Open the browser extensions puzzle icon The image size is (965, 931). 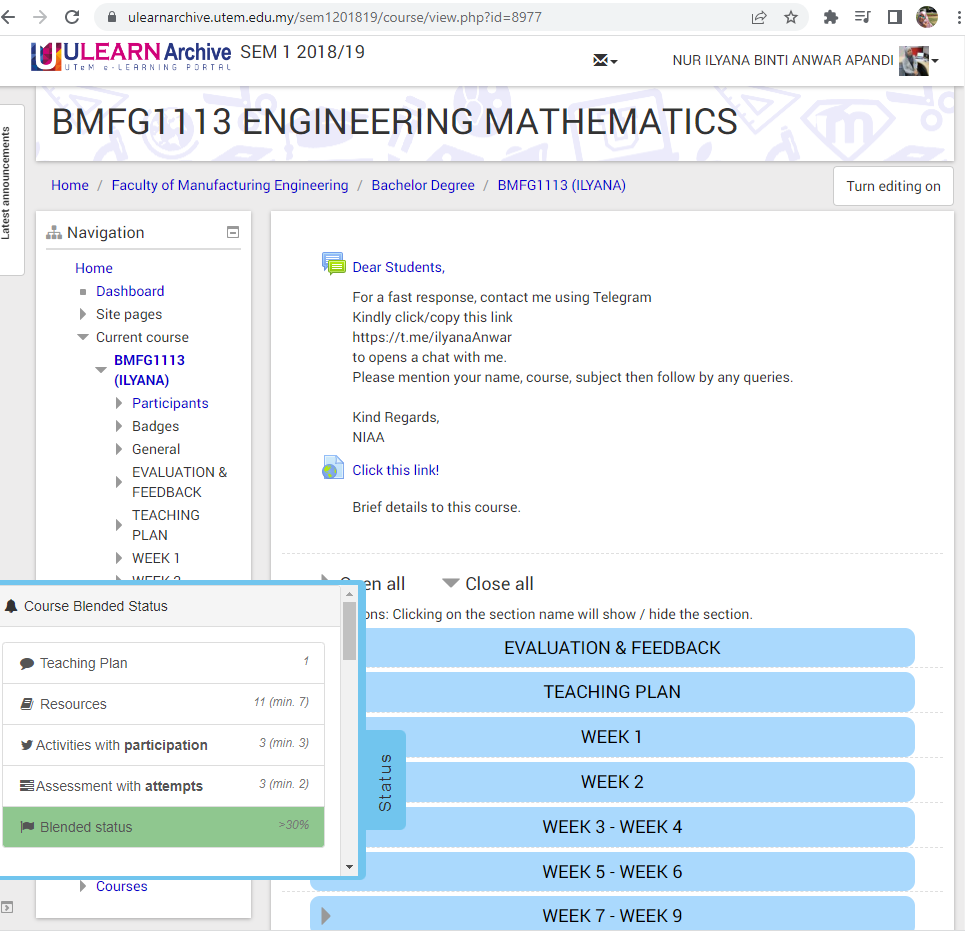point(830,17)
